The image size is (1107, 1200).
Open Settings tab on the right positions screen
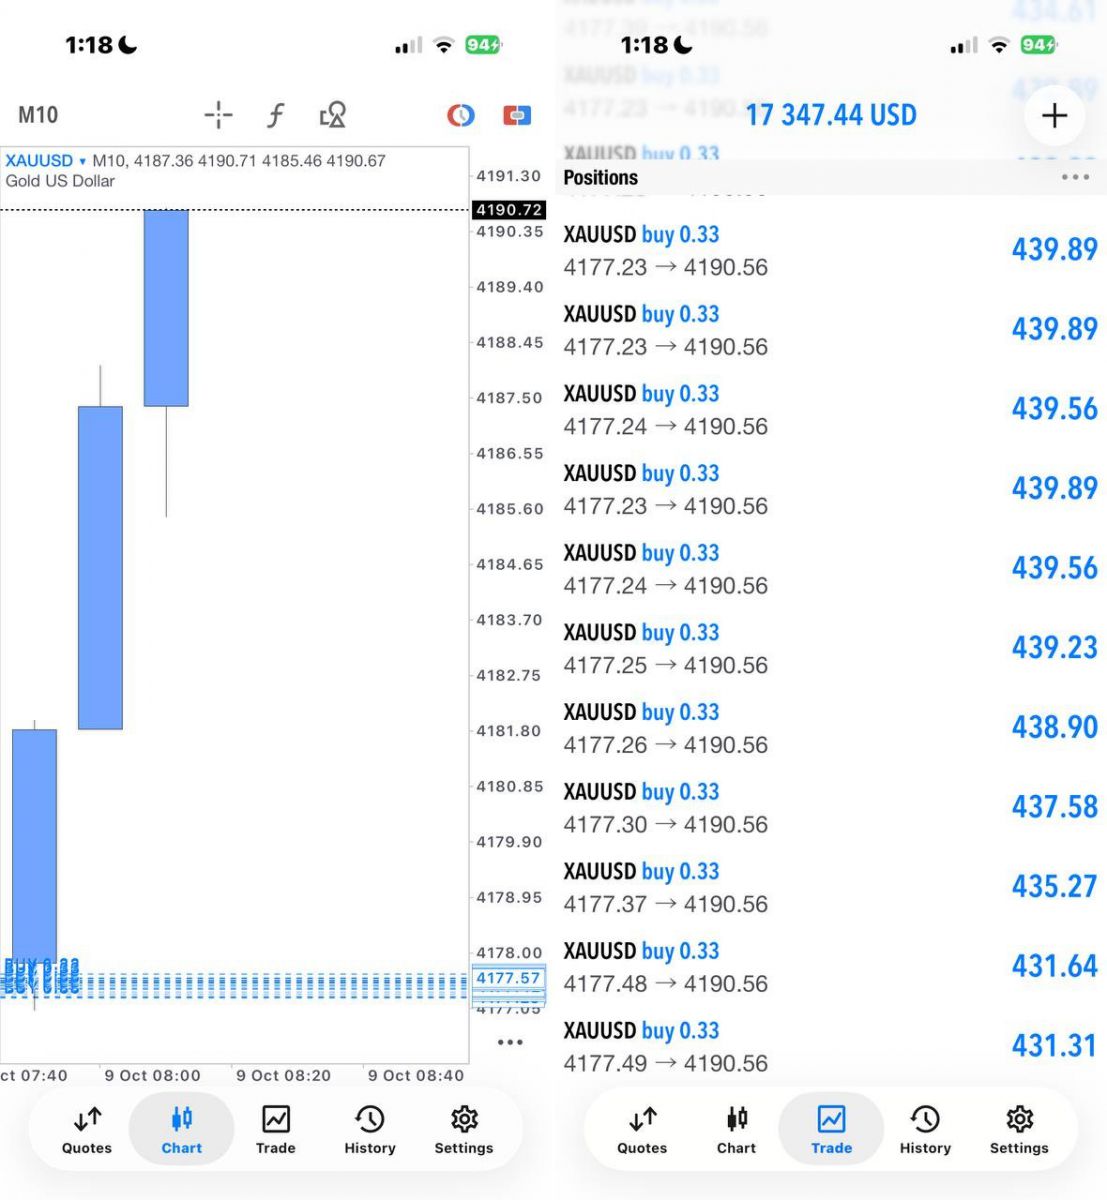[1019, 1129]
